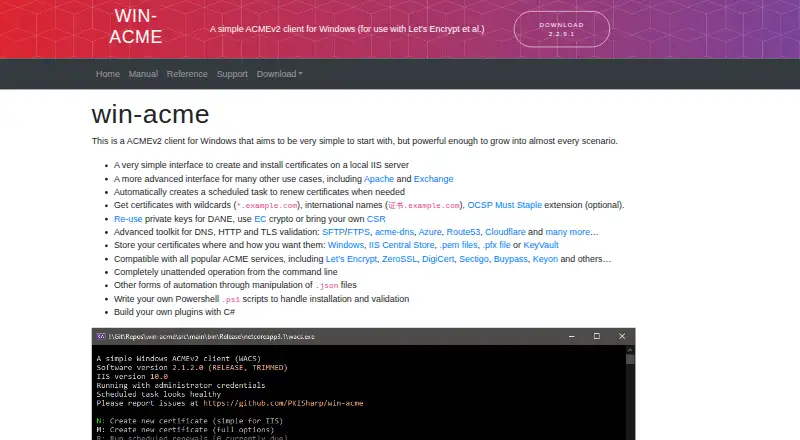Click the header tagline about ACMEv2 client
800x440 pixels.
coord(347,29)
